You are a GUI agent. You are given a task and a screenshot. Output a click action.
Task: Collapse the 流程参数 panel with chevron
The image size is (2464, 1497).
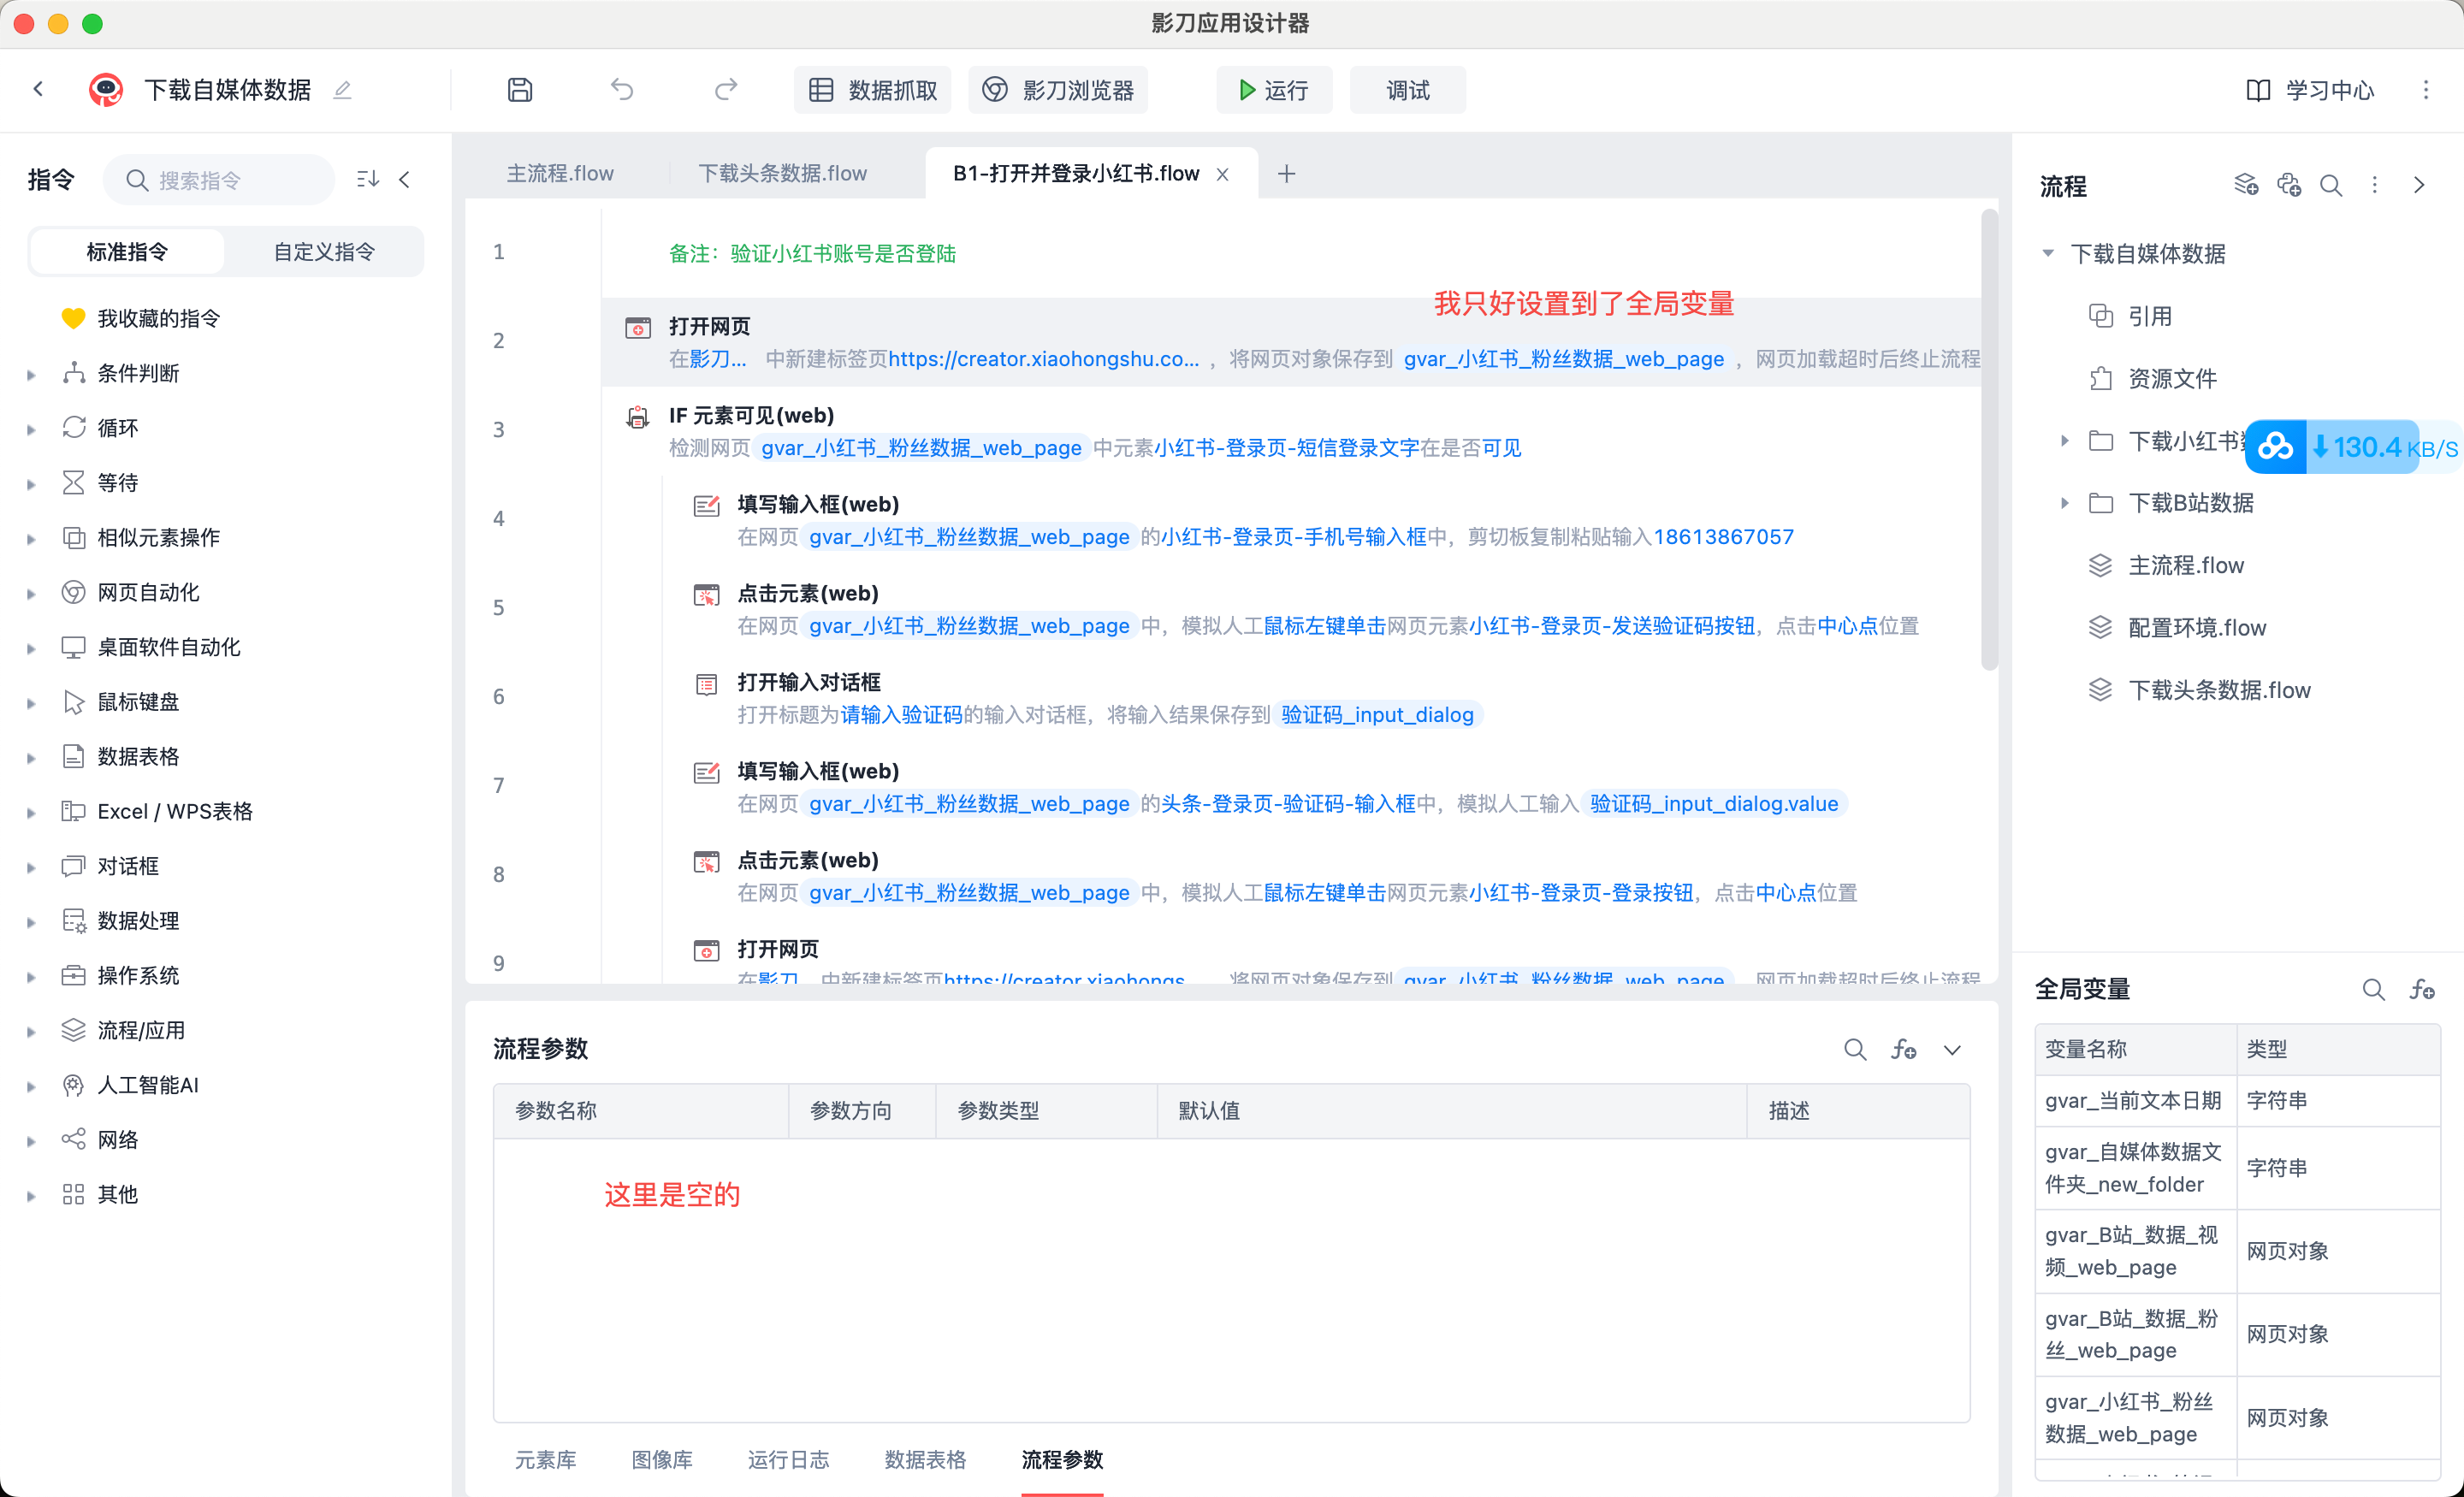pos(1952,1049)
